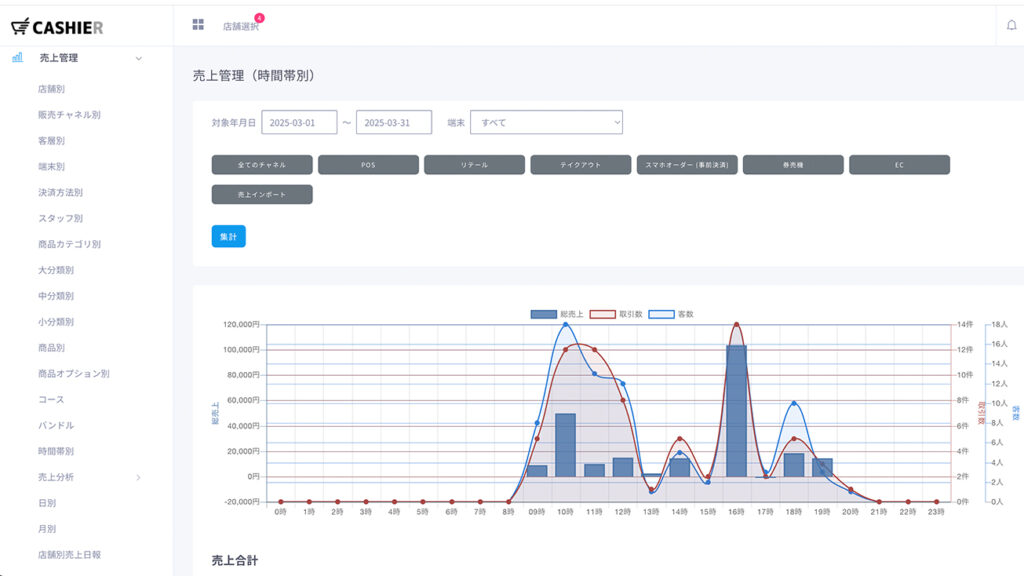Open 店舗選択 store selector
Viewport: 1024px width, 576px height.
(240, 27)
